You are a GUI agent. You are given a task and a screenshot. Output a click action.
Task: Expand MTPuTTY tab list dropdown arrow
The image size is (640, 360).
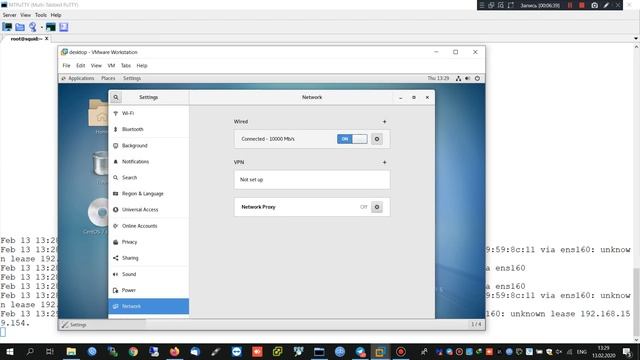point(636,39)
